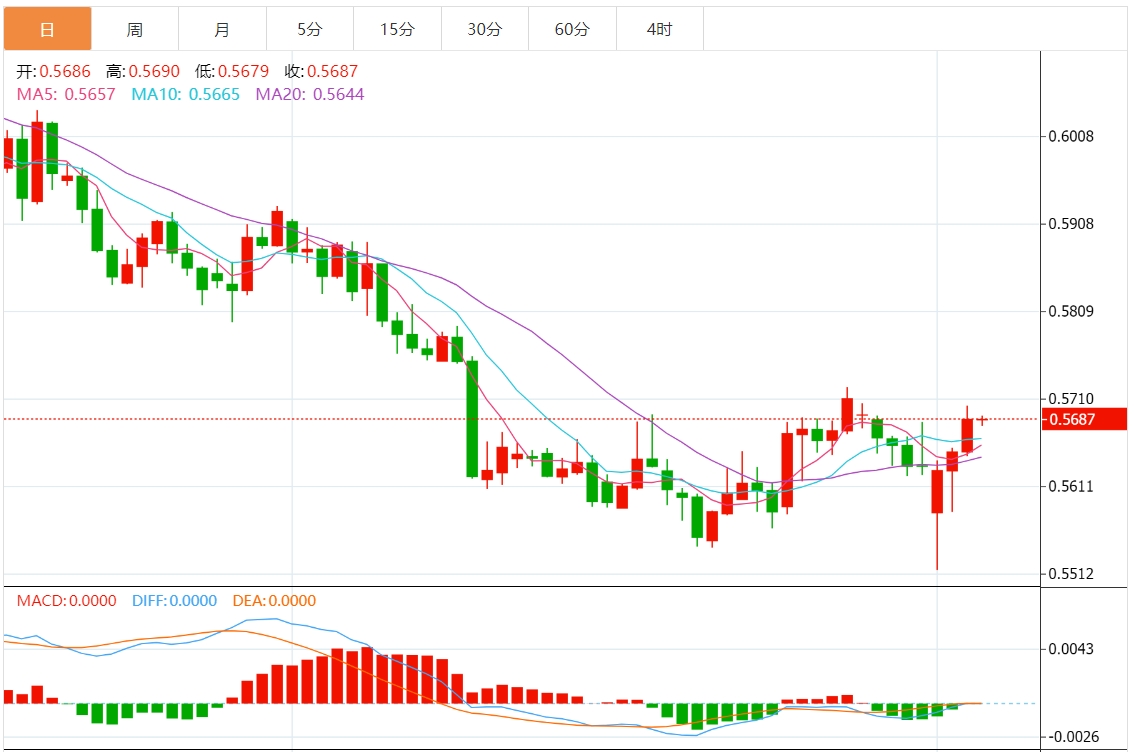This screenshot has height=752, width=1137.
Task: Click the 0.6008 price axis label
Action: [x=1072, y=136]
